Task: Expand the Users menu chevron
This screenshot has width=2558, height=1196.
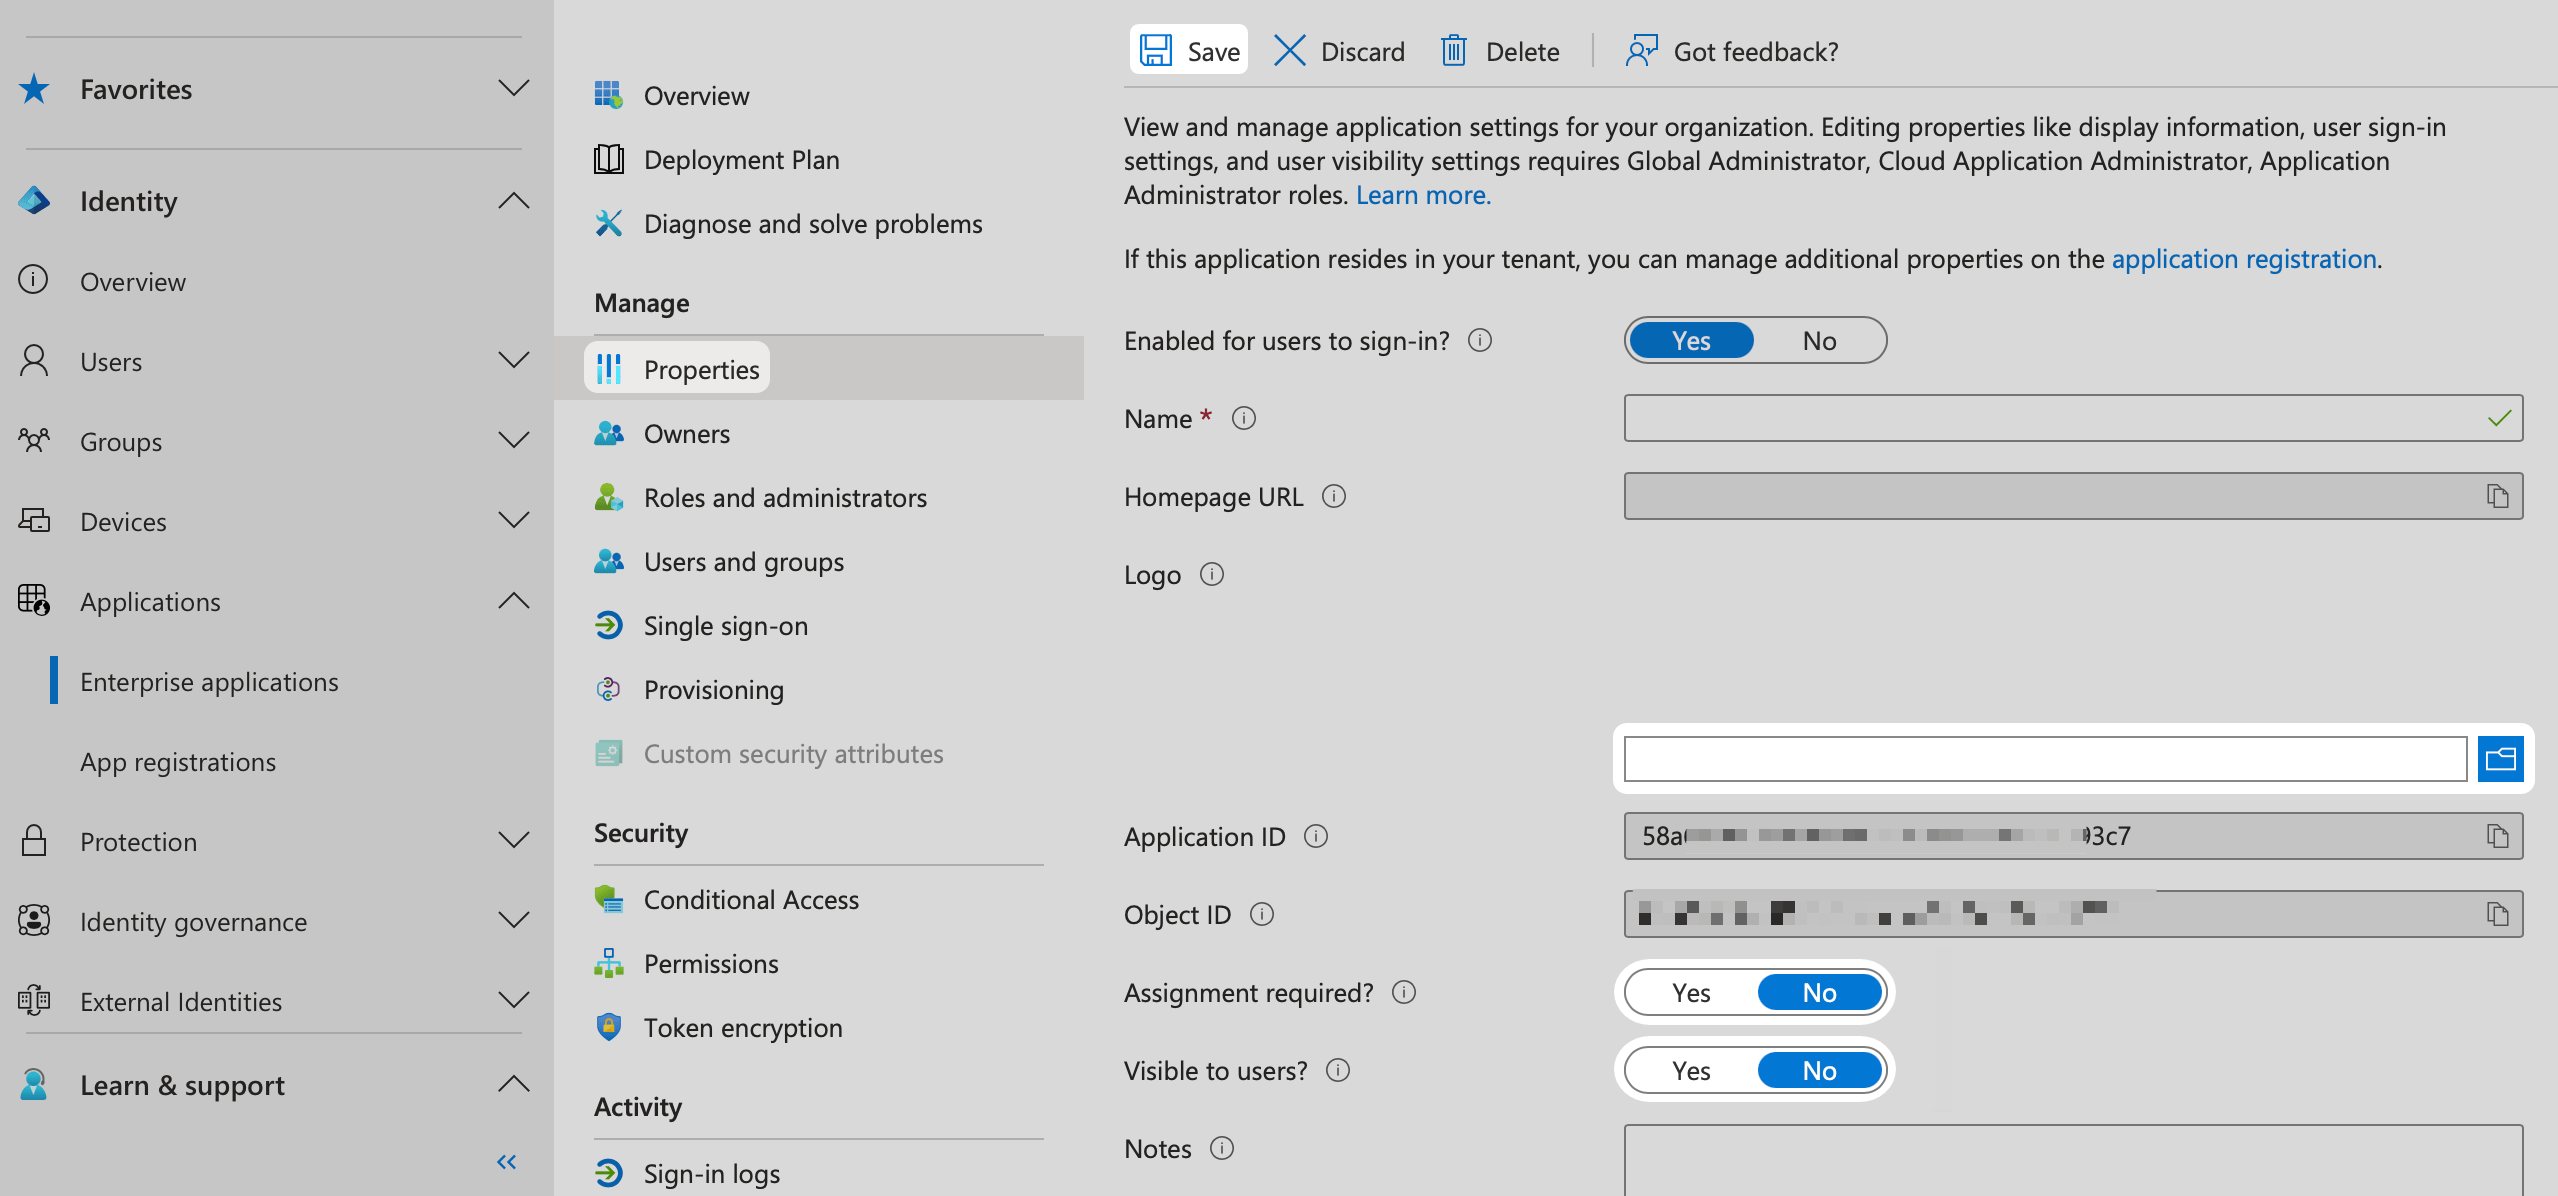Action: 514,361
